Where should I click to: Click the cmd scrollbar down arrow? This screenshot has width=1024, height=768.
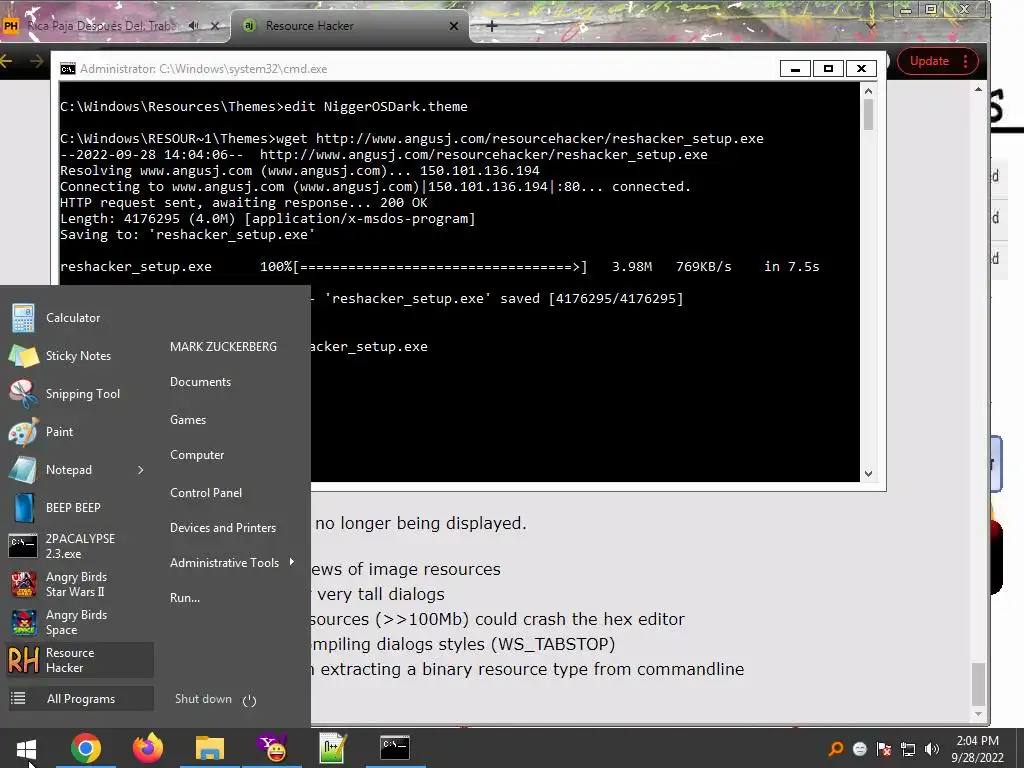coord(868,473)
